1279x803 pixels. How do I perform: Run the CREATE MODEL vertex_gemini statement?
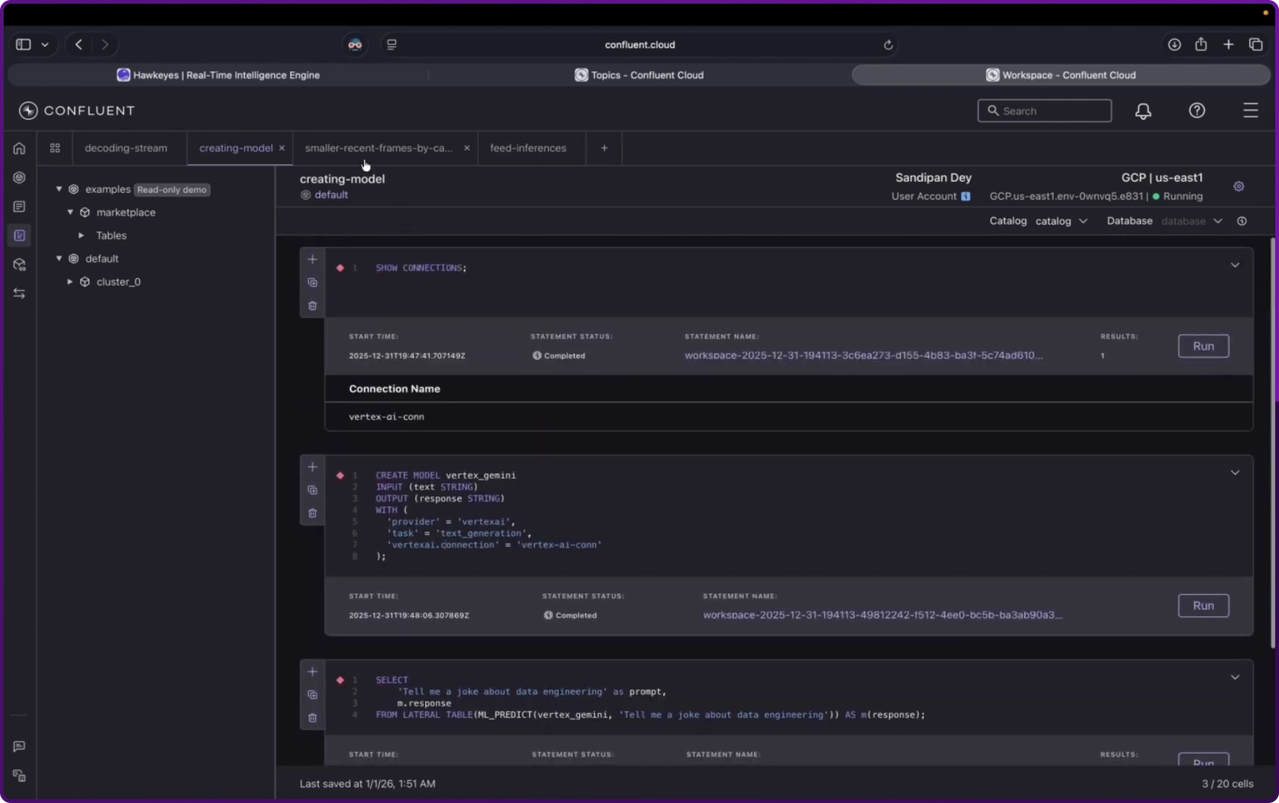point(1203,605)
